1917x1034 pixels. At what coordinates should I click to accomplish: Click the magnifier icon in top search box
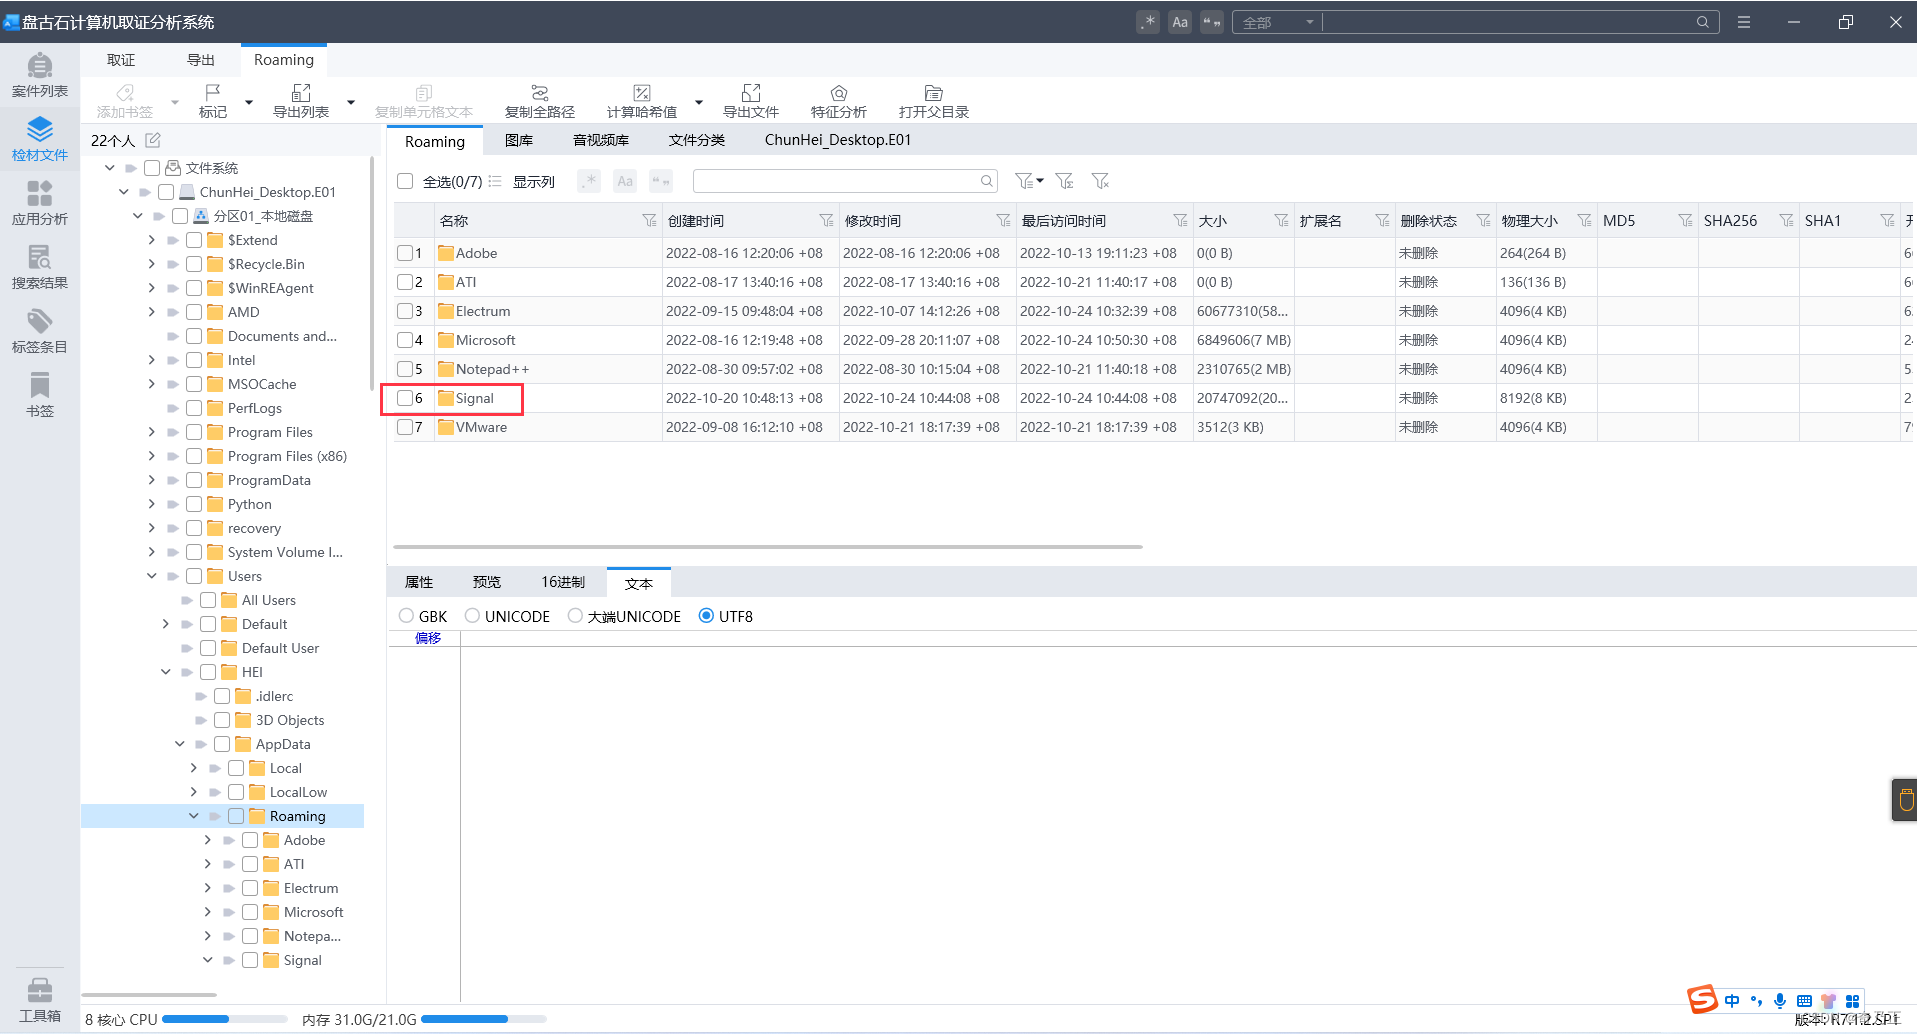[1702, 22]
